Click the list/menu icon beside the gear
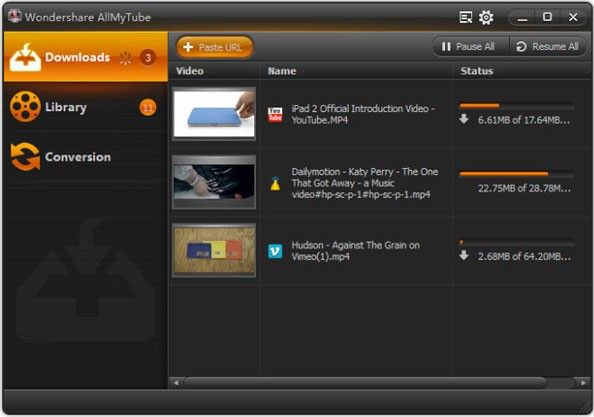Viewport: 594px width, 417px height. tap(466, 17)
